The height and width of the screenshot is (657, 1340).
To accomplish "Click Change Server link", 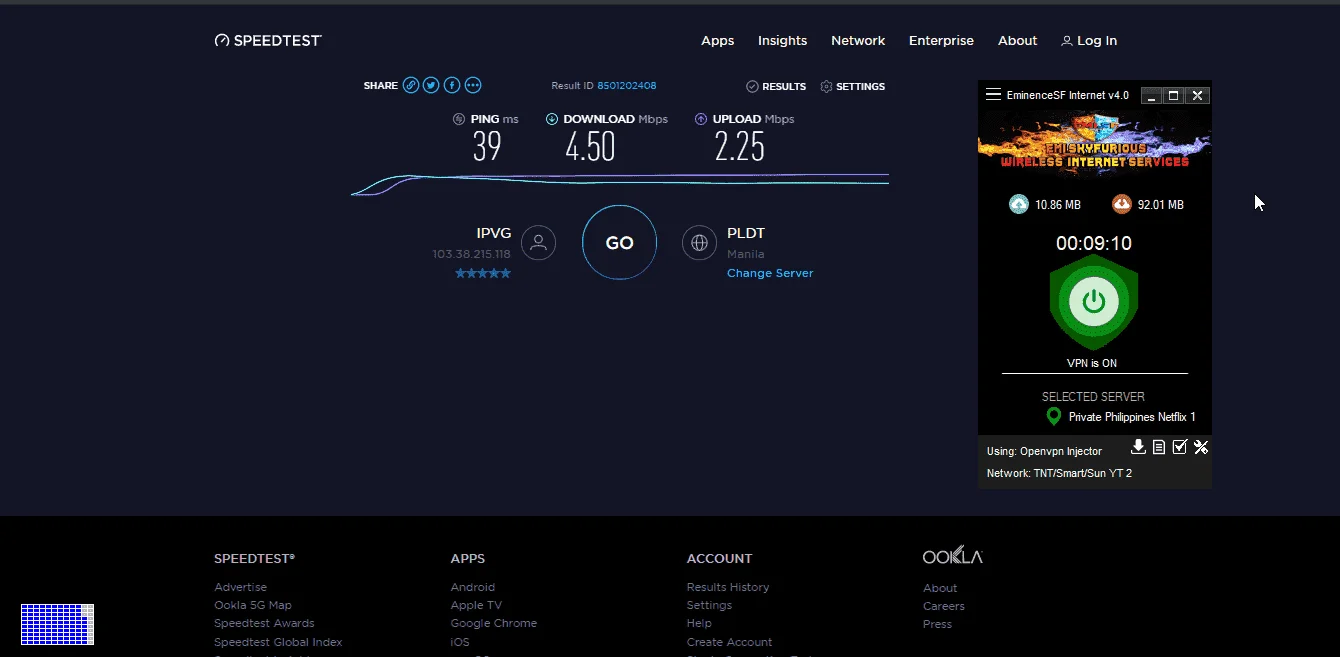I will point(770,273).
